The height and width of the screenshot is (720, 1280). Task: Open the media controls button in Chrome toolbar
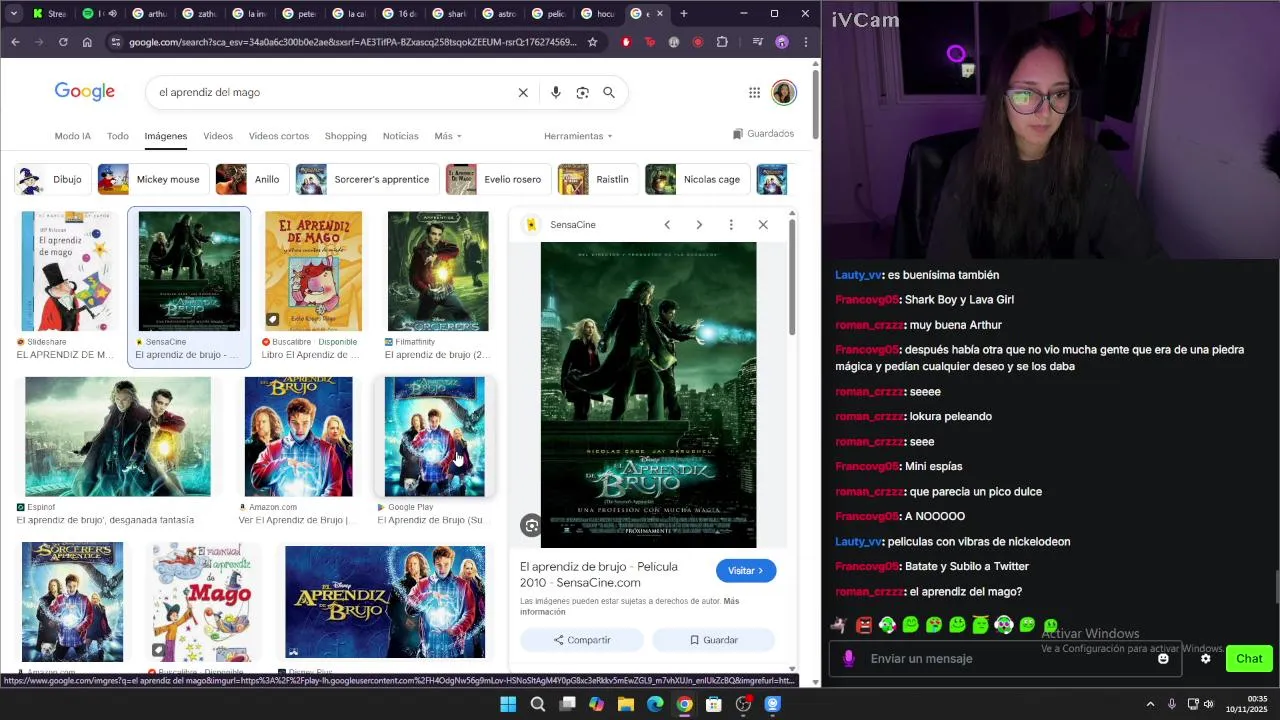(x=757, y=42)
